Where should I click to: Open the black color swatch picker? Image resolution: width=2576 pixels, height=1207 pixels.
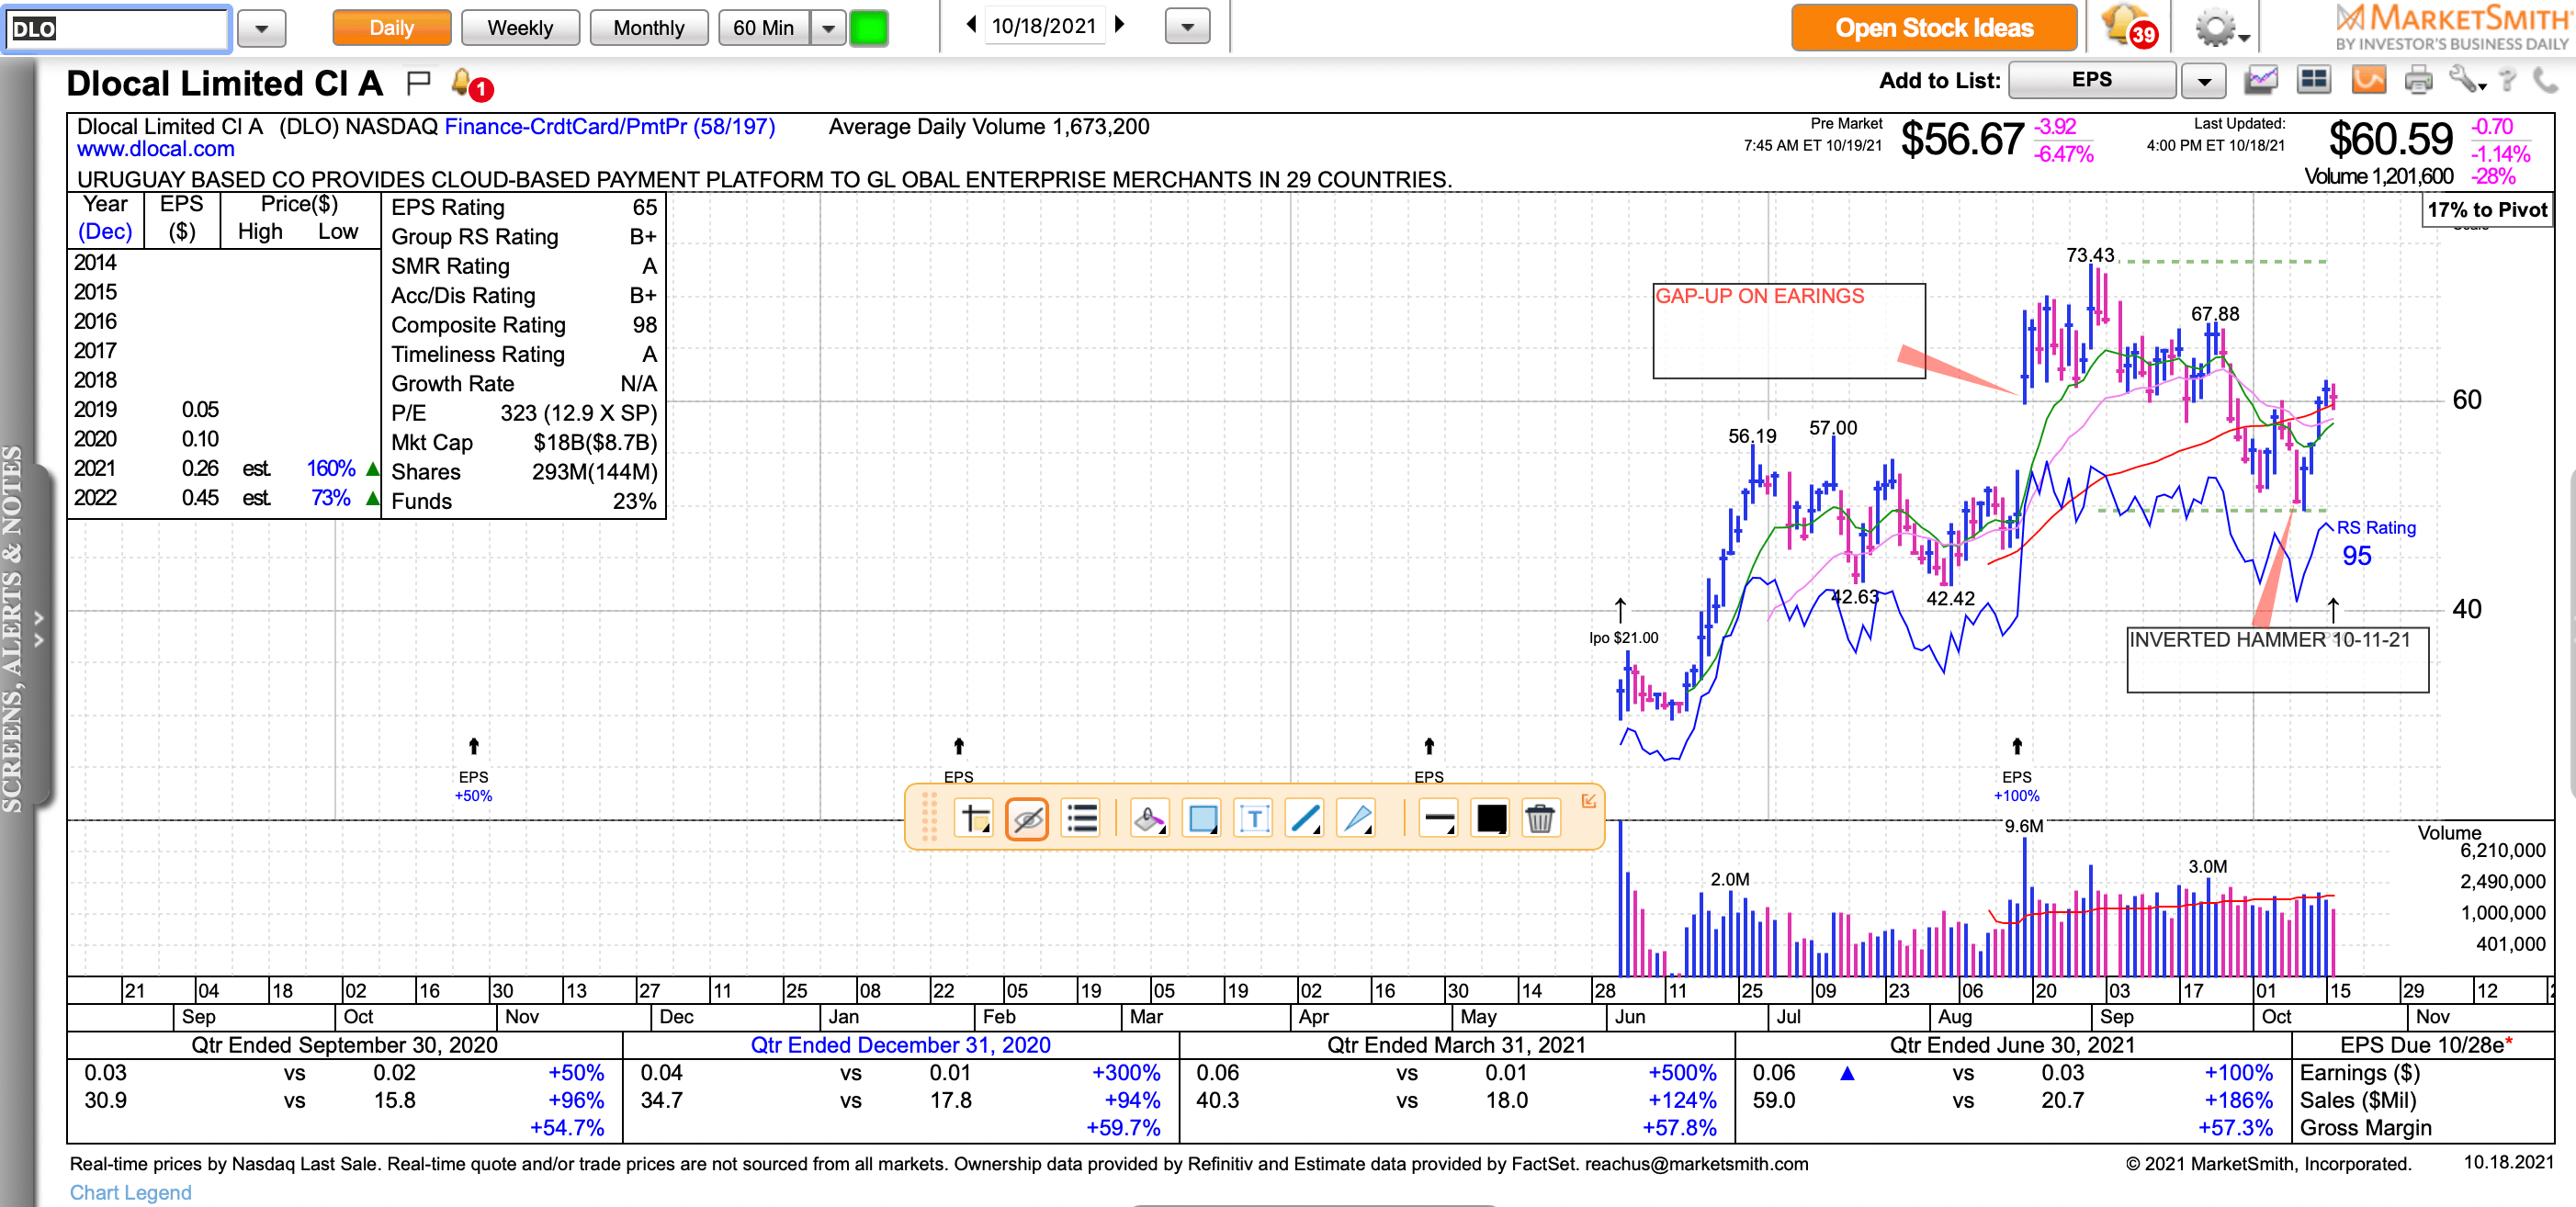point(1490,819)
